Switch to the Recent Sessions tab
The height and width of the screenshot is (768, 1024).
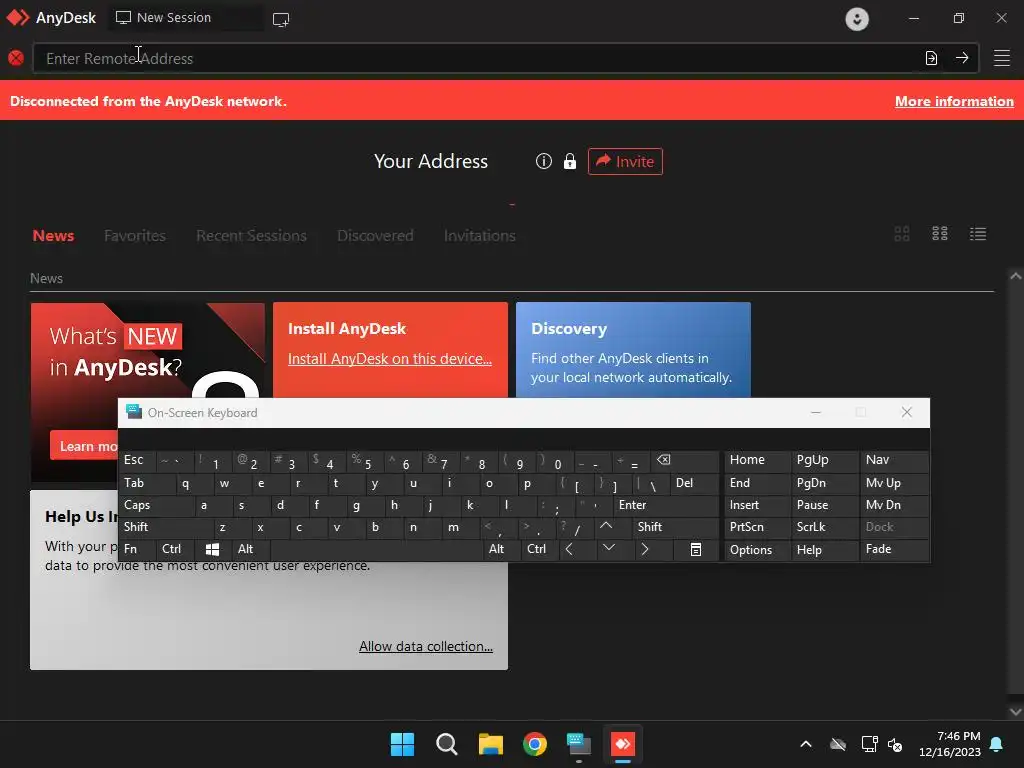(x=251, y=236)
